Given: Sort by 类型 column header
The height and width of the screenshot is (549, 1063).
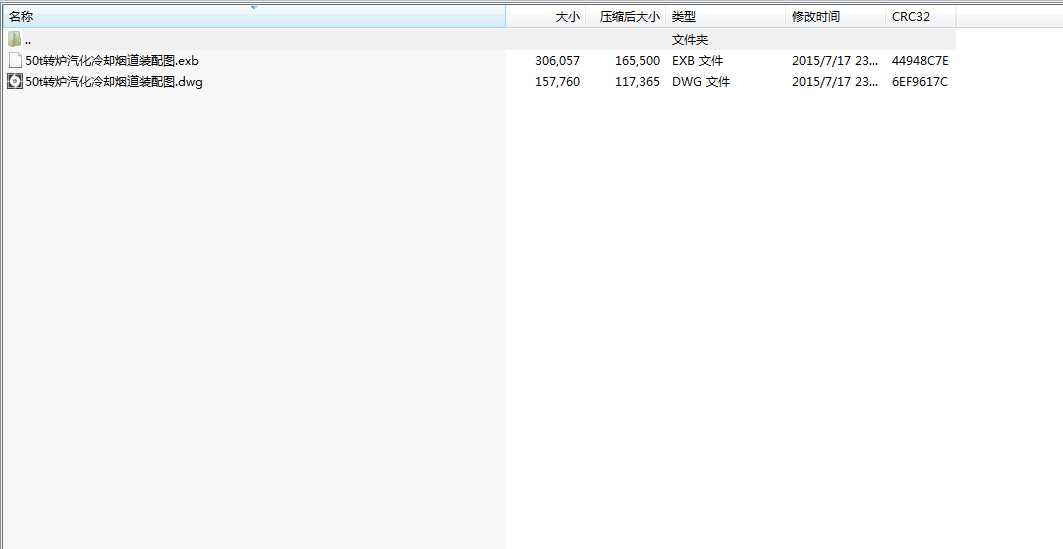Looking at the screenshot, I should coord(726,17).
